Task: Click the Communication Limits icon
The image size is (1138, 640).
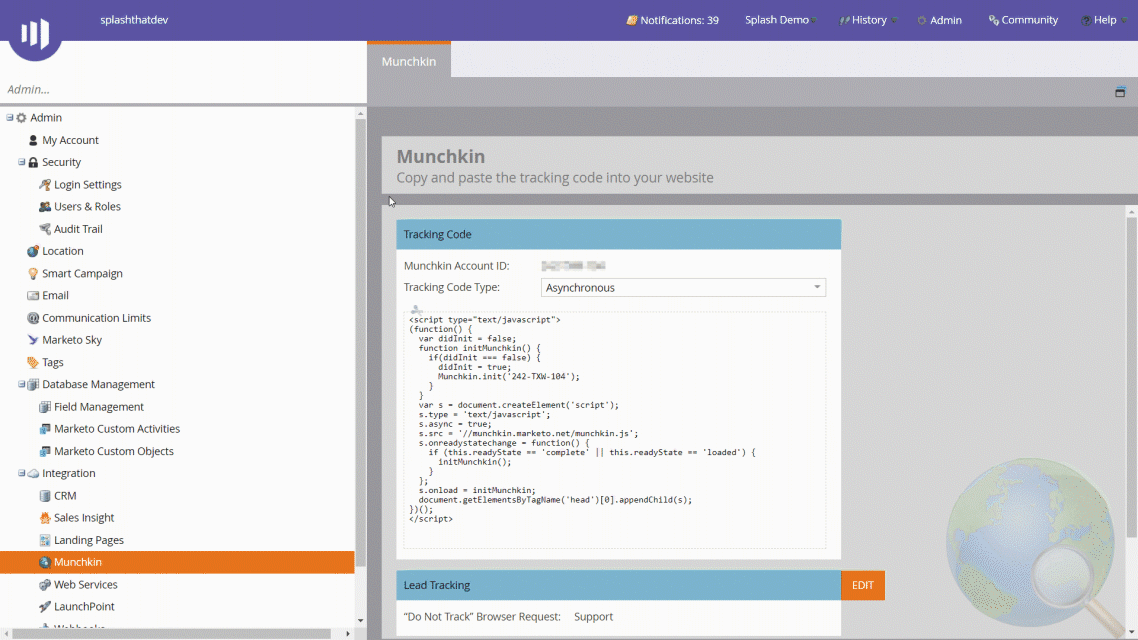Action: pos(33,318)
